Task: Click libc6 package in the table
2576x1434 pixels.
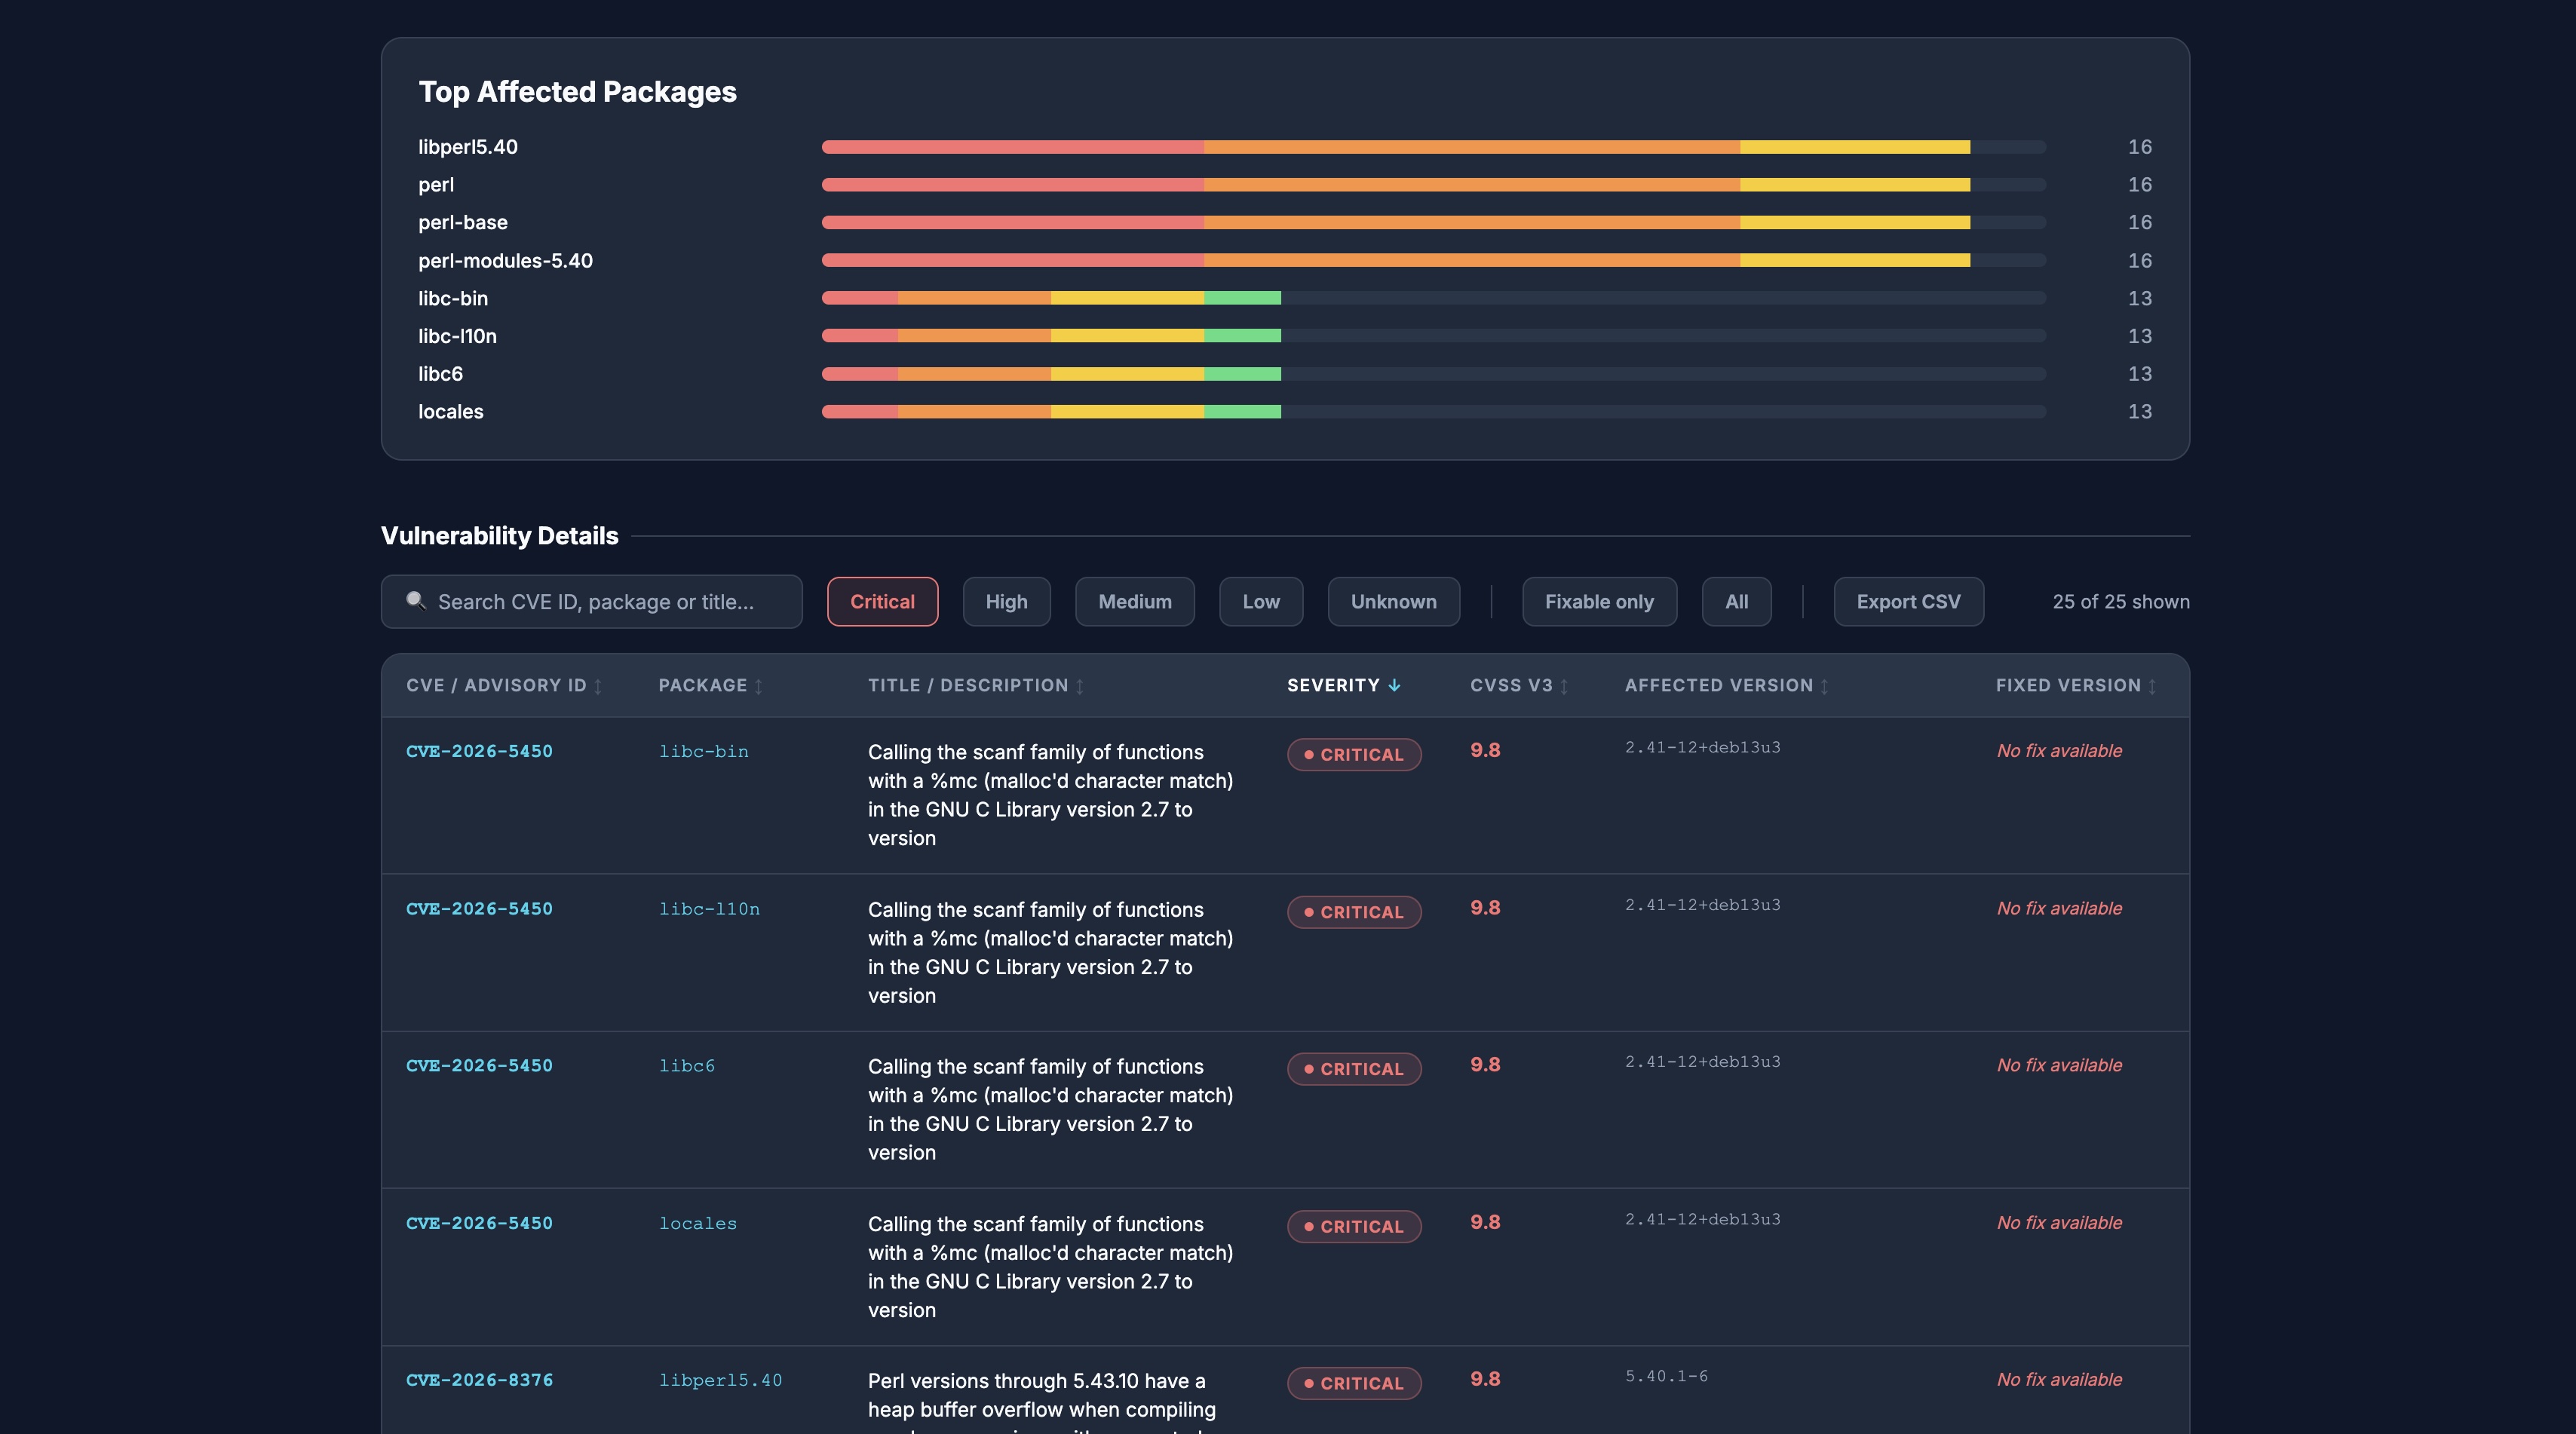Action: [687, 1066]
